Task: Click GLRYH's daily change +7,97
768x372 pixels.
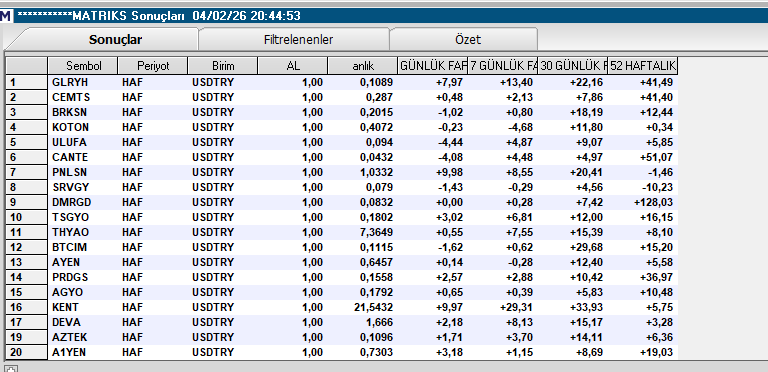Action: coord(449,82)
